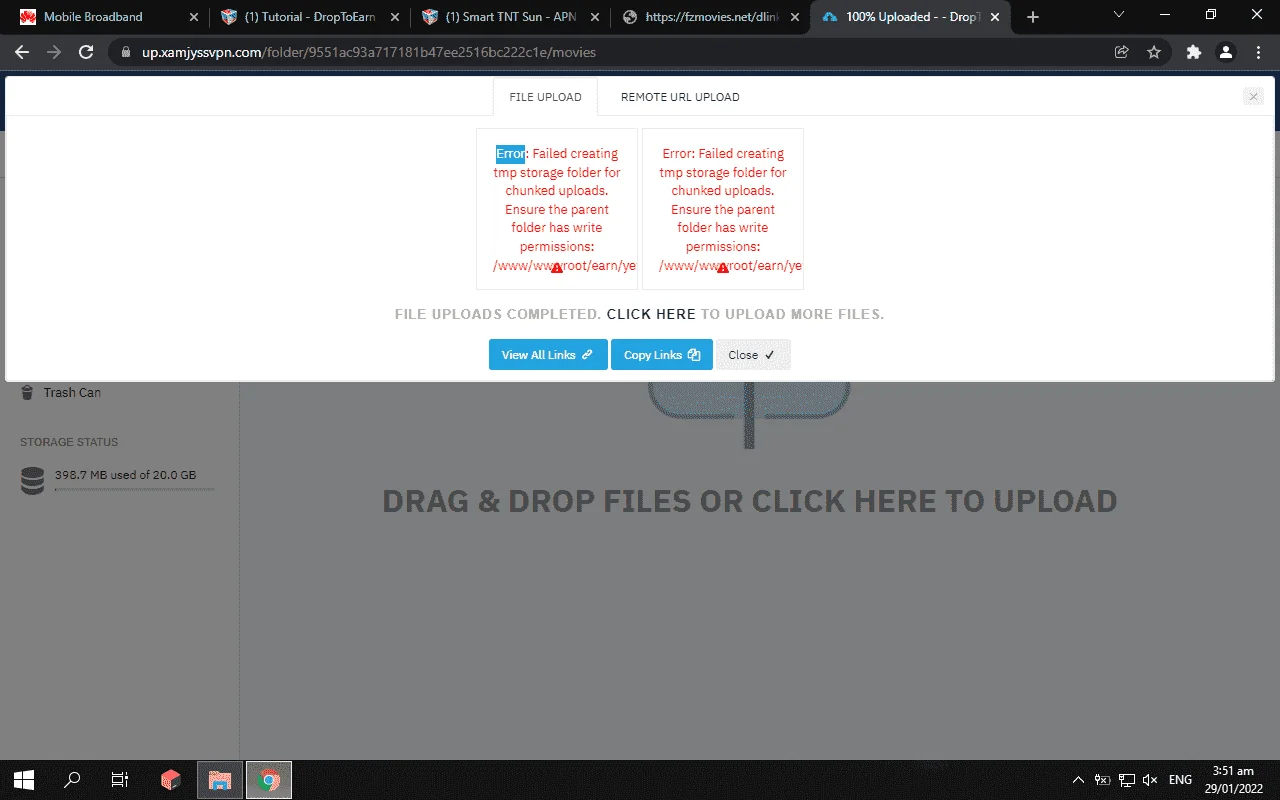The image size is (1280, 800).
Task: Click the warning icon on first upload error
Action: point(557,267)
